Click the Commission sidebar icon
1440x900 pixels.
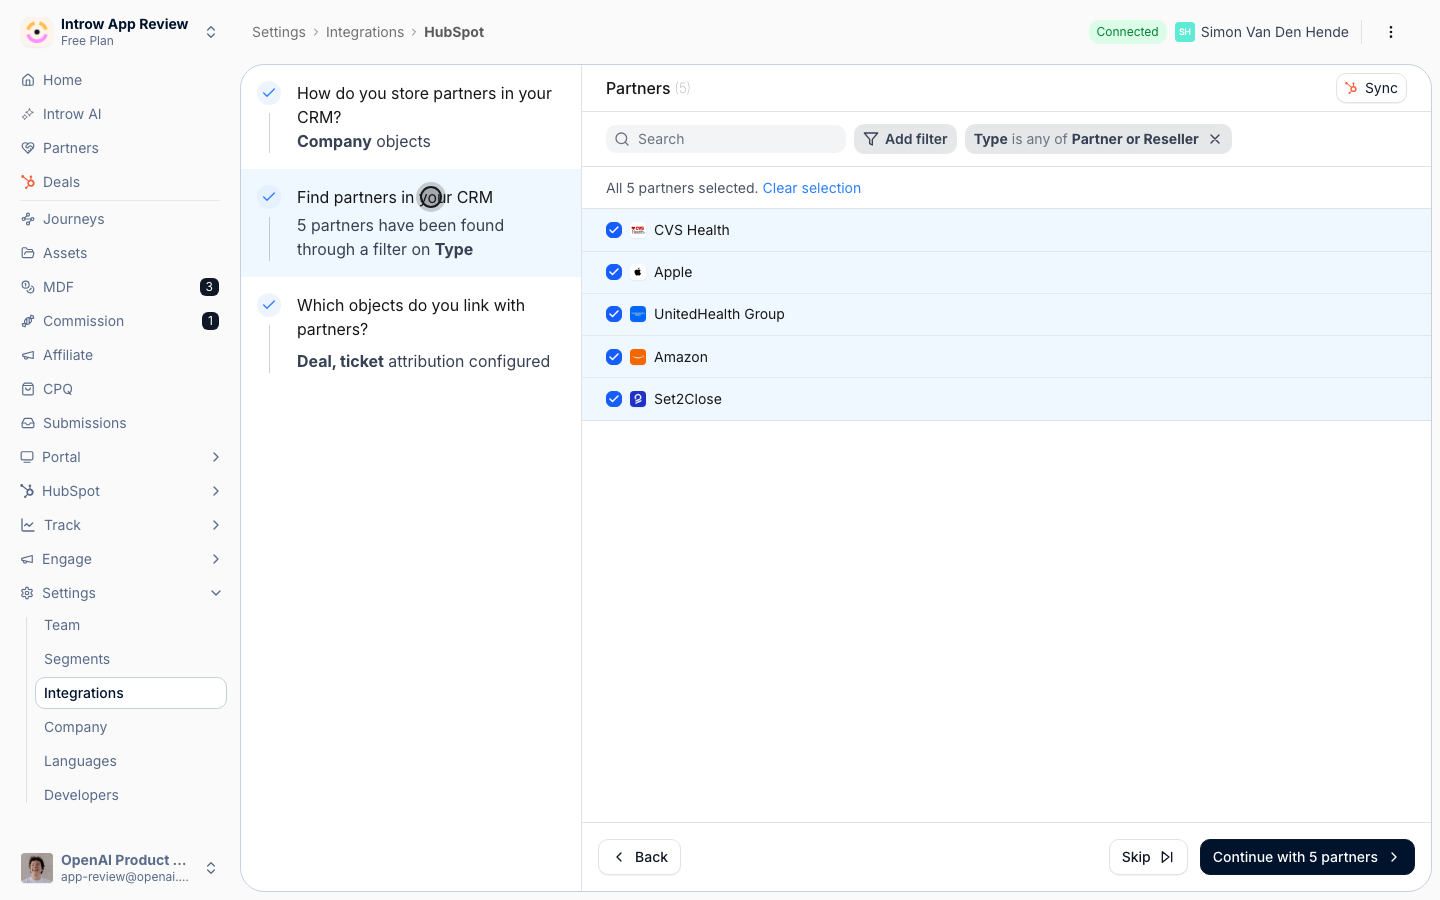28,321
